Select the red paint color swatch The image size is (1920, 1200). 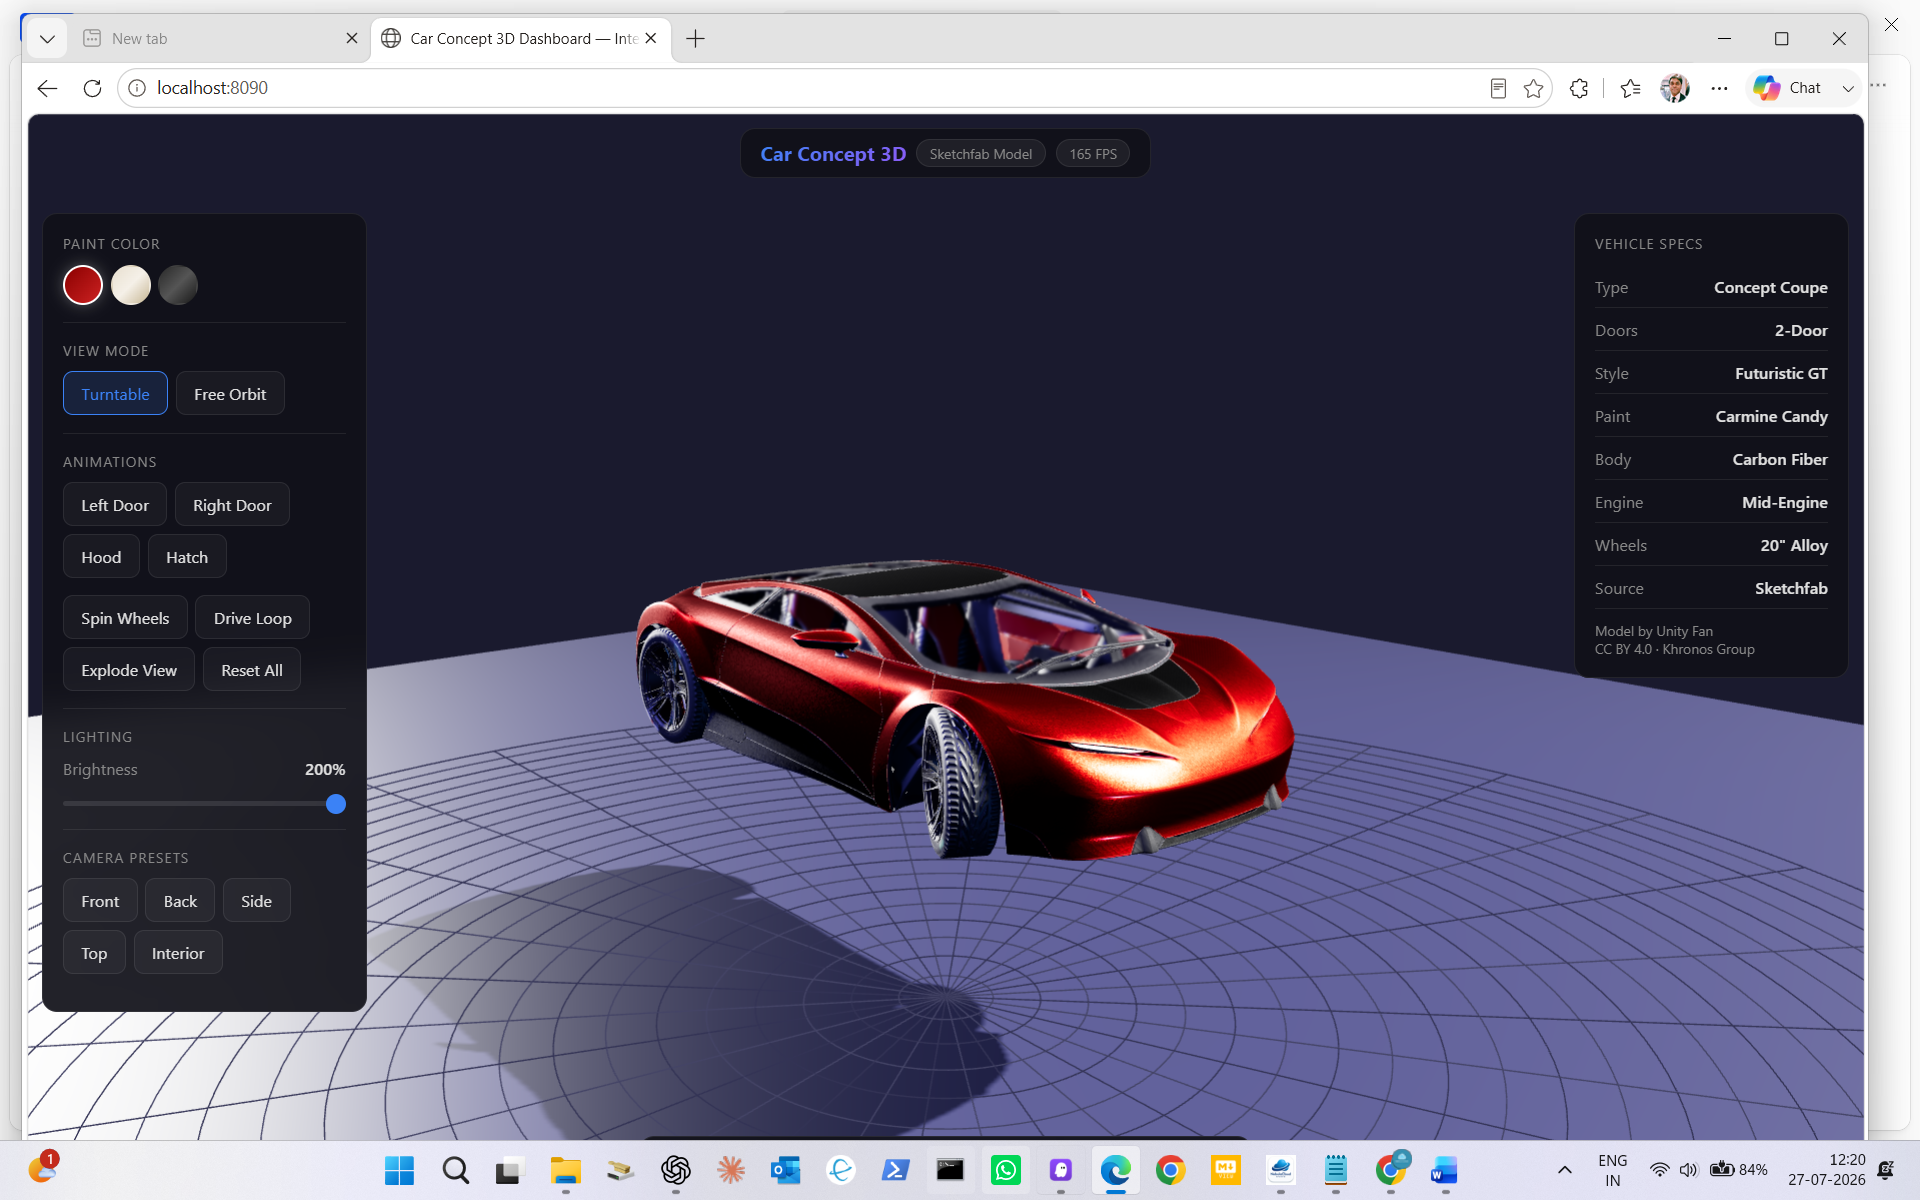click(83, 285)
